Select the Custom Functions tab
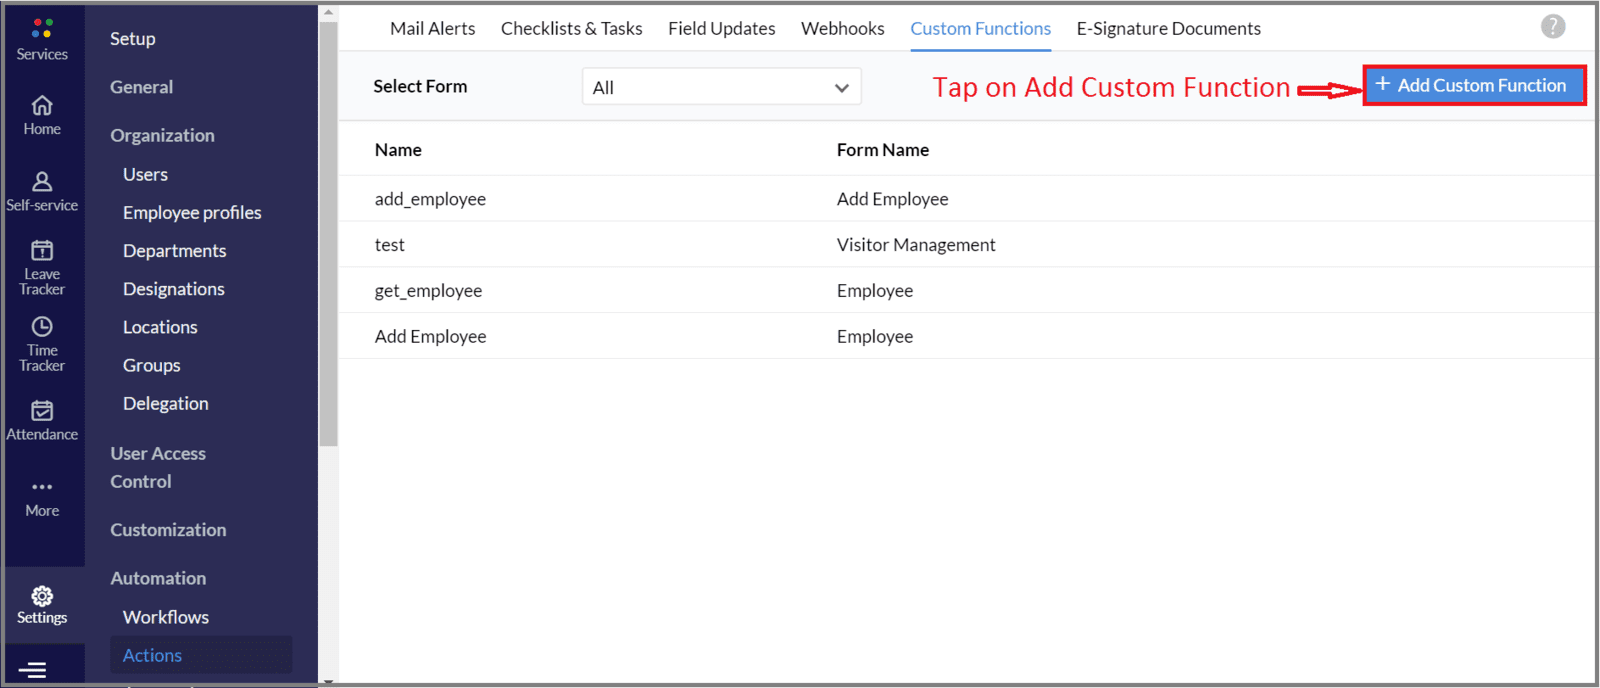Screen dimensions: 1600x688 pyautogui.click(x=980, y=28)
